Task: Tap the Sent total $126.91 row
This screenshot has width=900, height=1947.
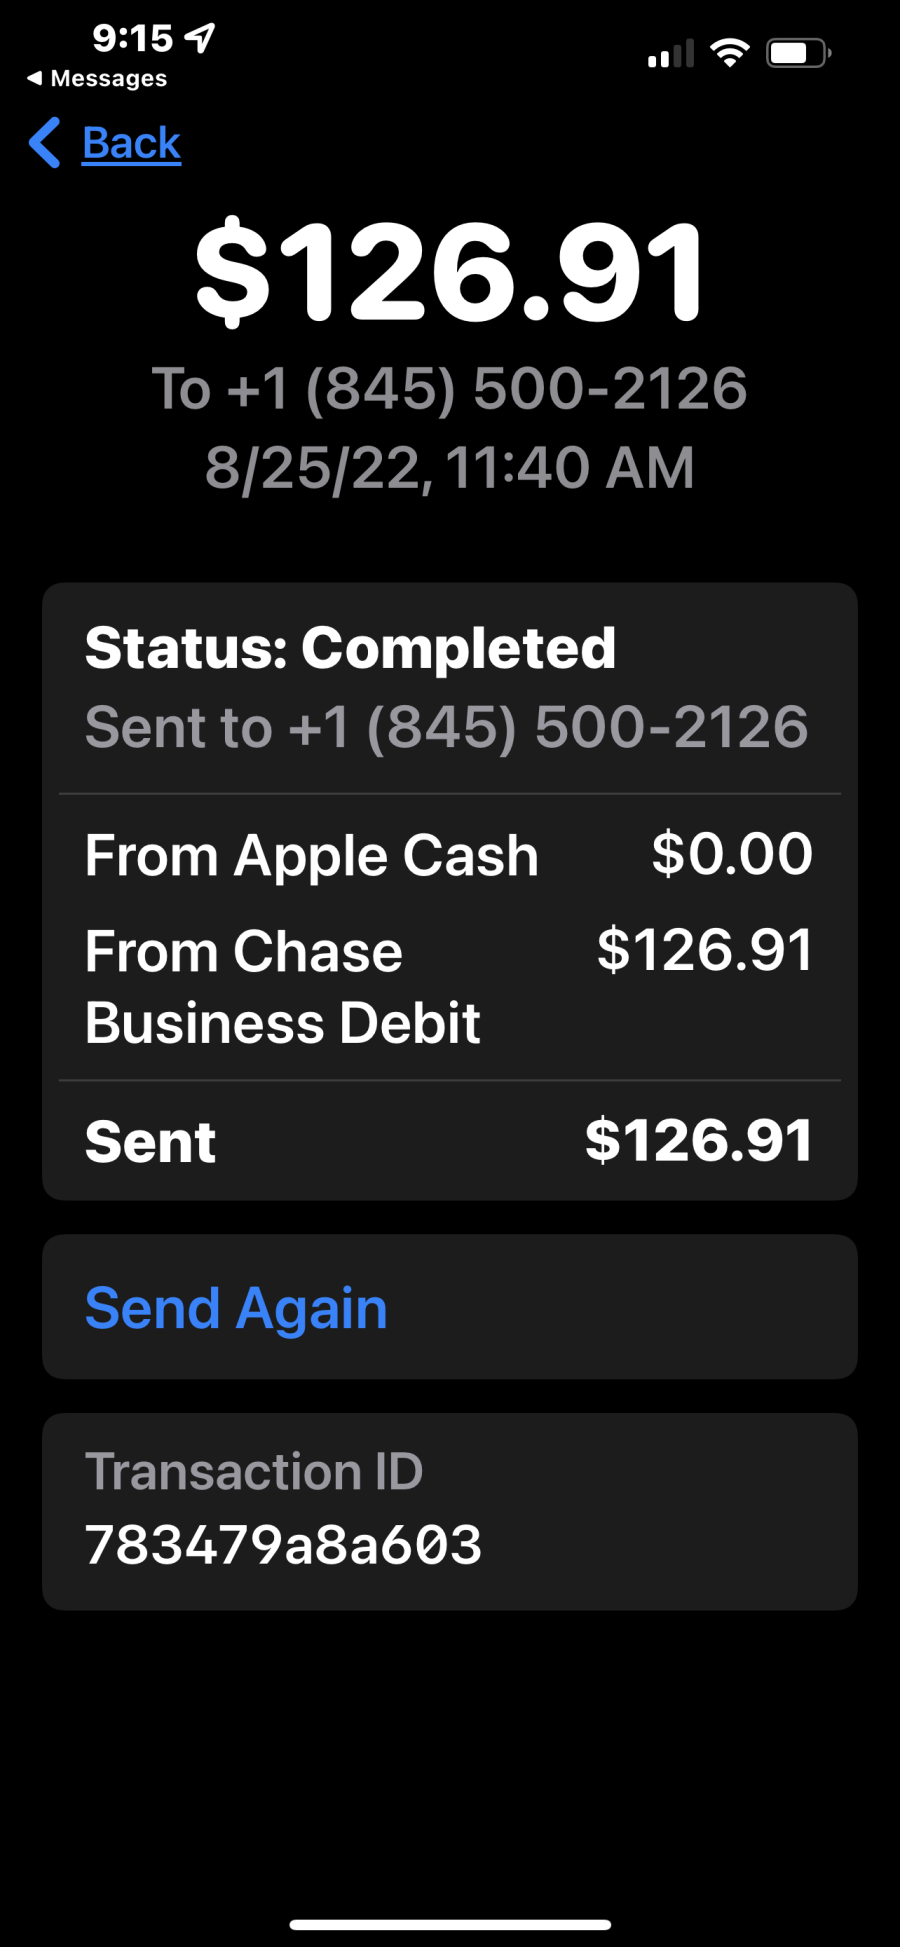Action: (450, 1141)
